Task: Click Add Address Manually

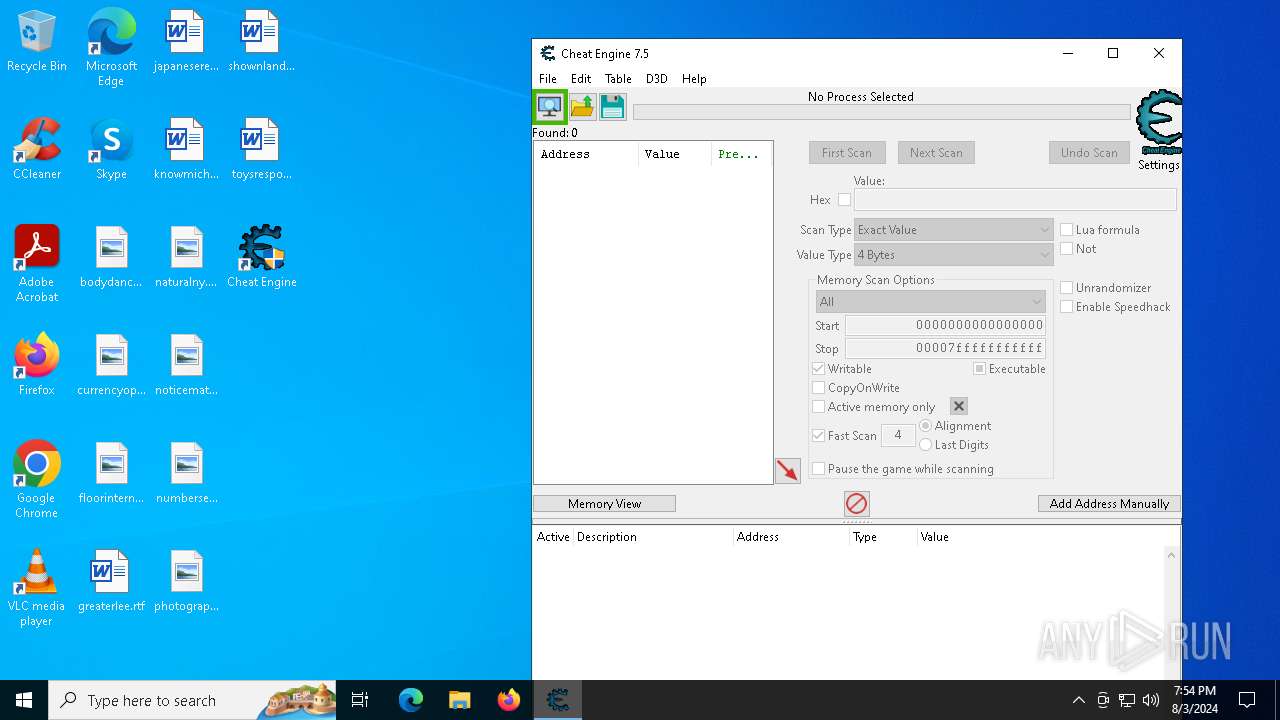Action: (1109, 504)
